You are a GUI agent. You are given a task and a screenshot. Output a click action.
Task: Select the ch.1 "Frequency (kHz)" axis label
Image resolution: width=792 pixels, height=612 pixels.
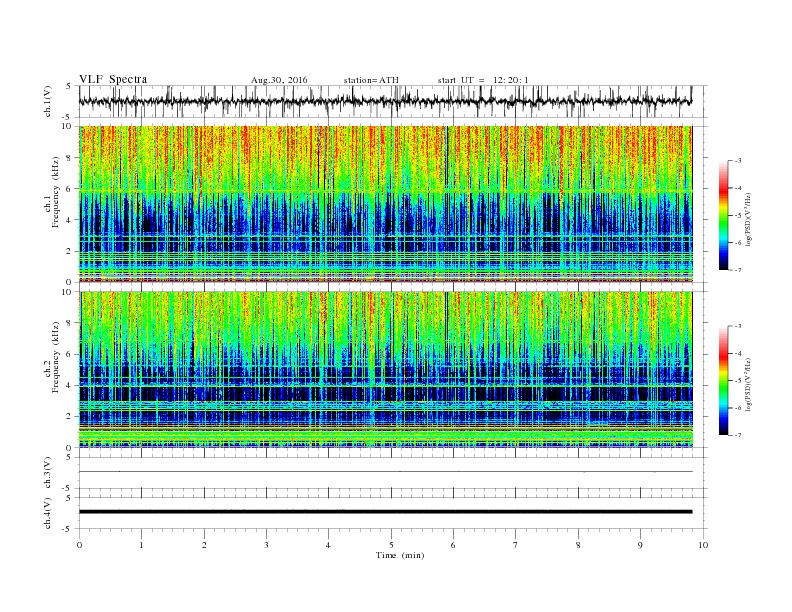pyautogui.click(x=55, y=192)
